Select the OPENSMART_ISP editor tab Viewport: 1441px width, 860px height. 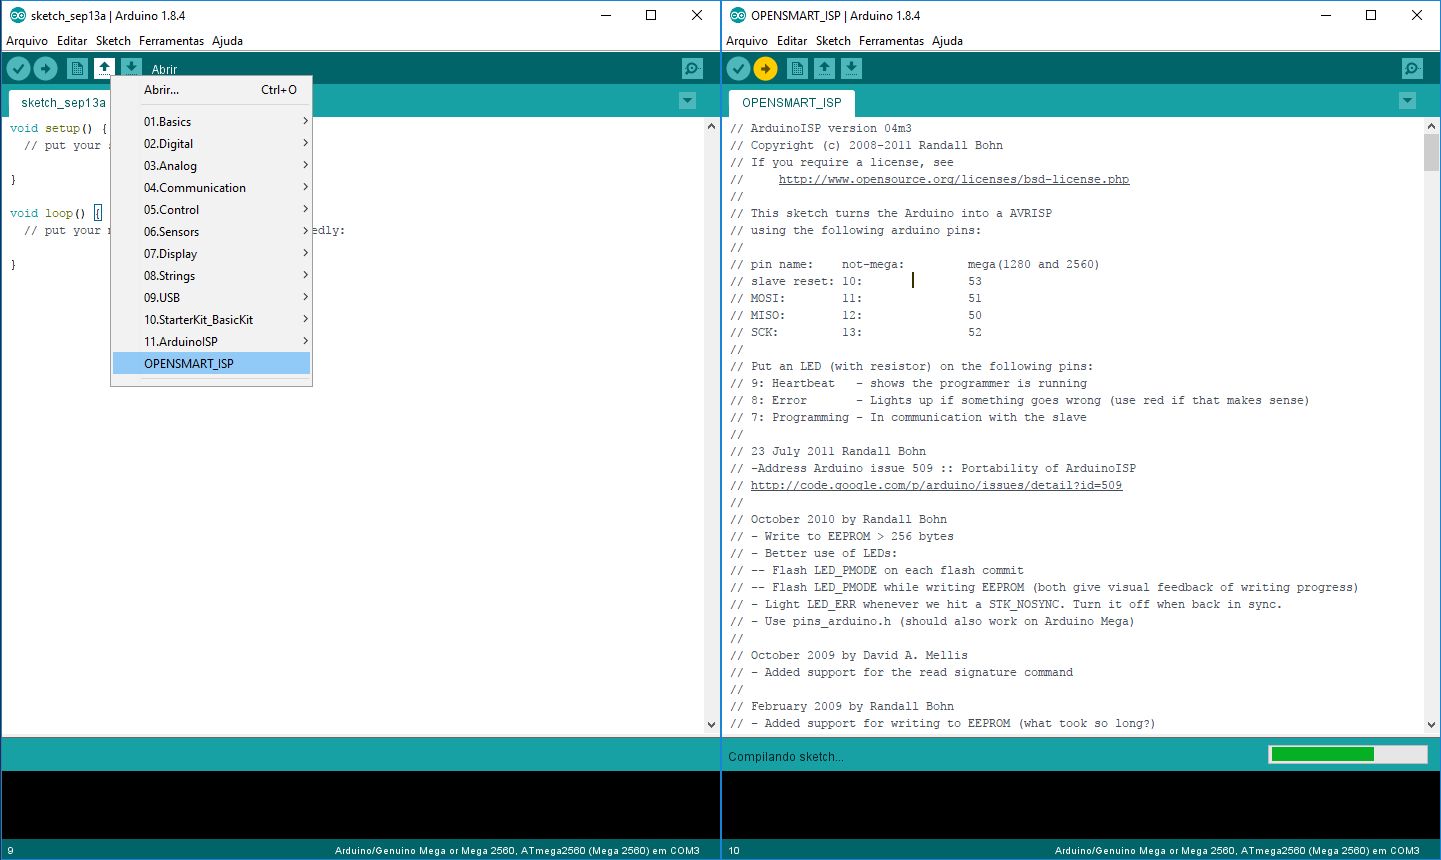coord(791,103)
